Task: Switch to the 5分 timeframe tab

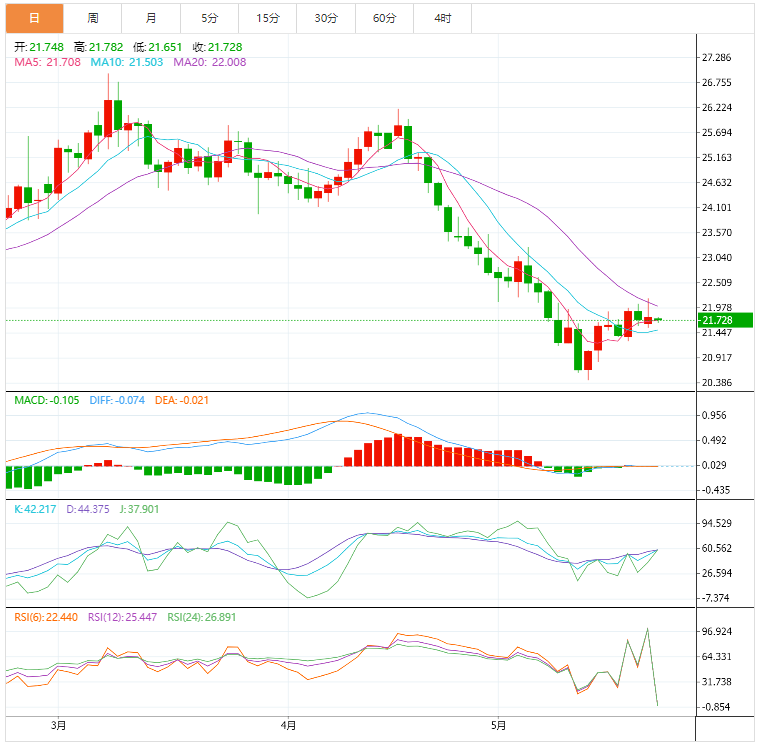Action: pyautogui.click(x=209, y=18)
